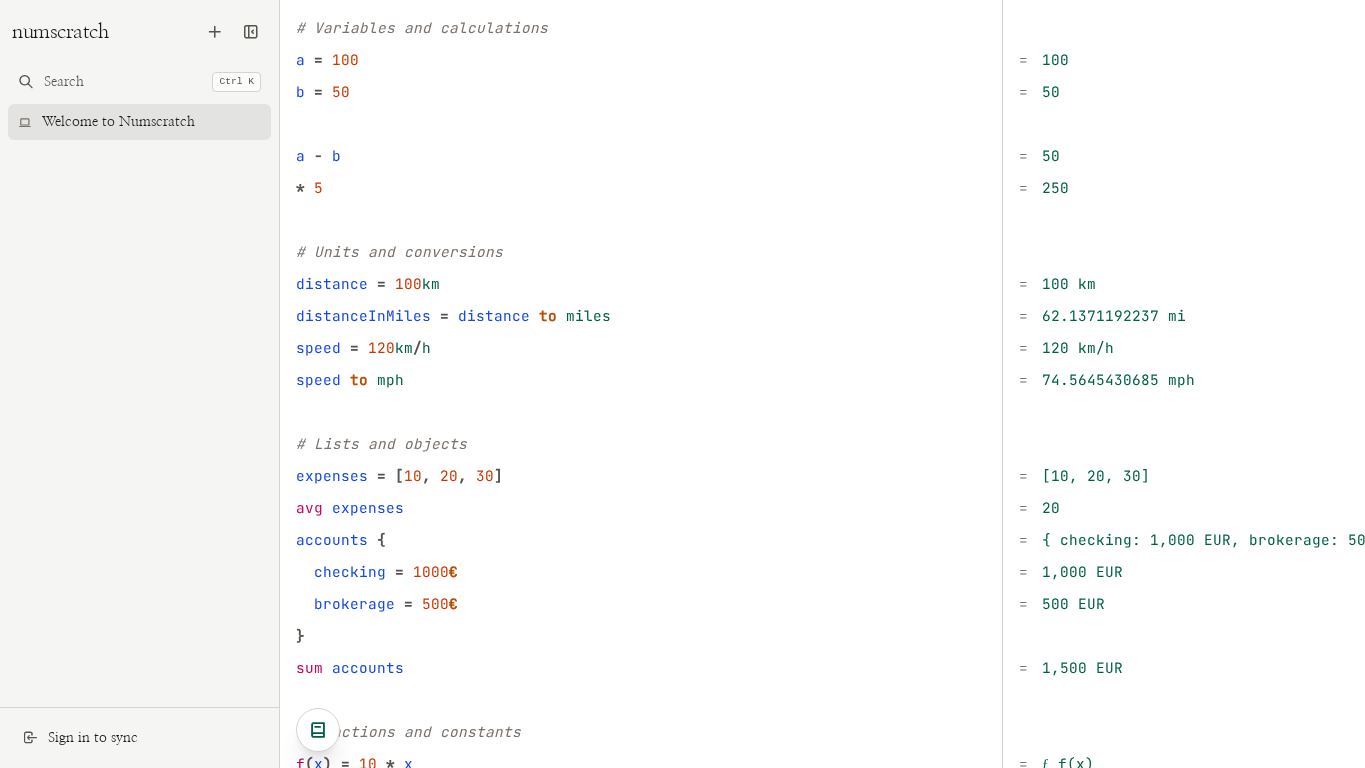Screen dimensions: 1365x768
Task: Click the '# Units and conversions' comment
Action: click(x=400, y=252)
